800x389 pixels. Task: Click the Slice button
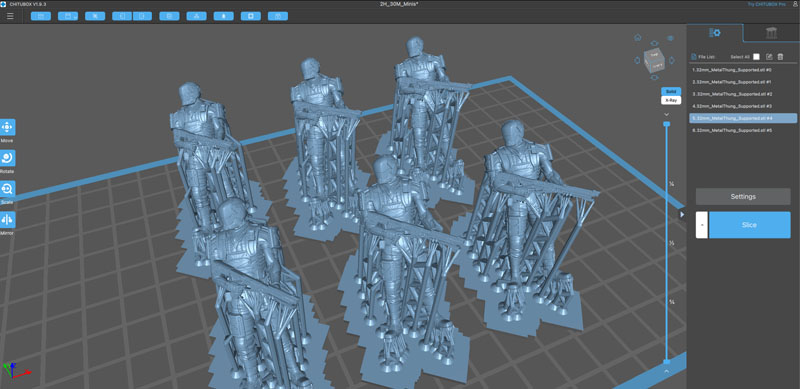click(x=749, y=225)
